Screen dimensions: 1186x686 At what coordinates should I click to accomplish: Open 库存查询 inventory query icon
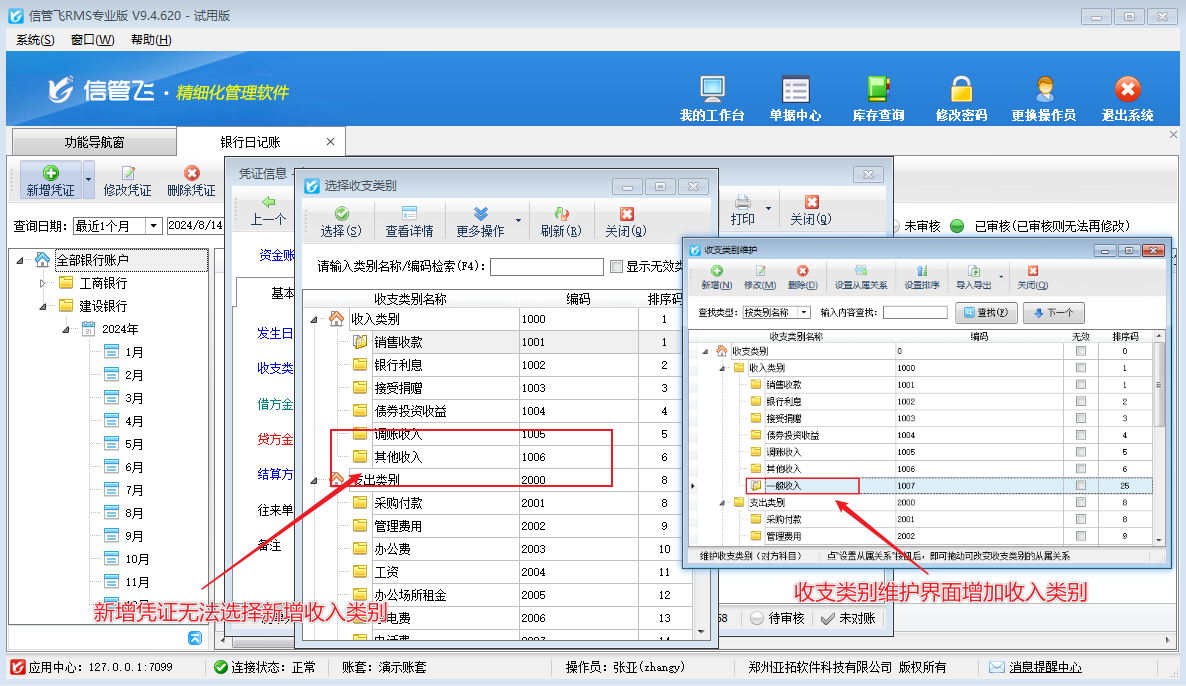[x=878, y=99]
